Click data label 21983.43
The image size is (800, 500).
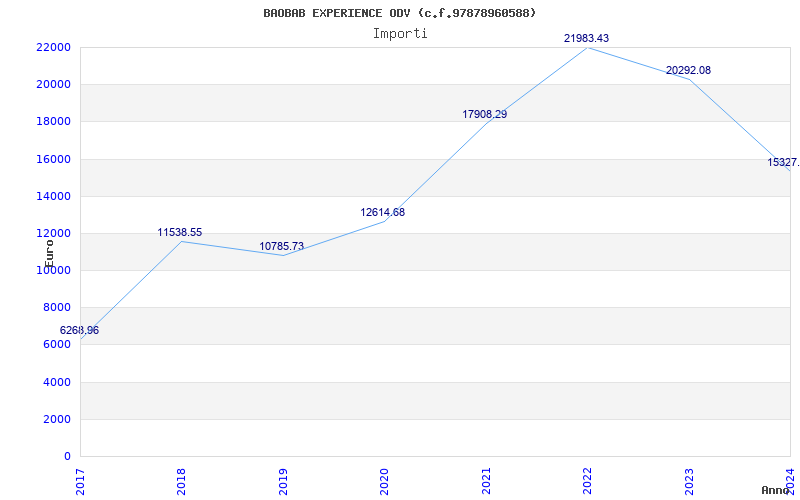tap(586, 38)
